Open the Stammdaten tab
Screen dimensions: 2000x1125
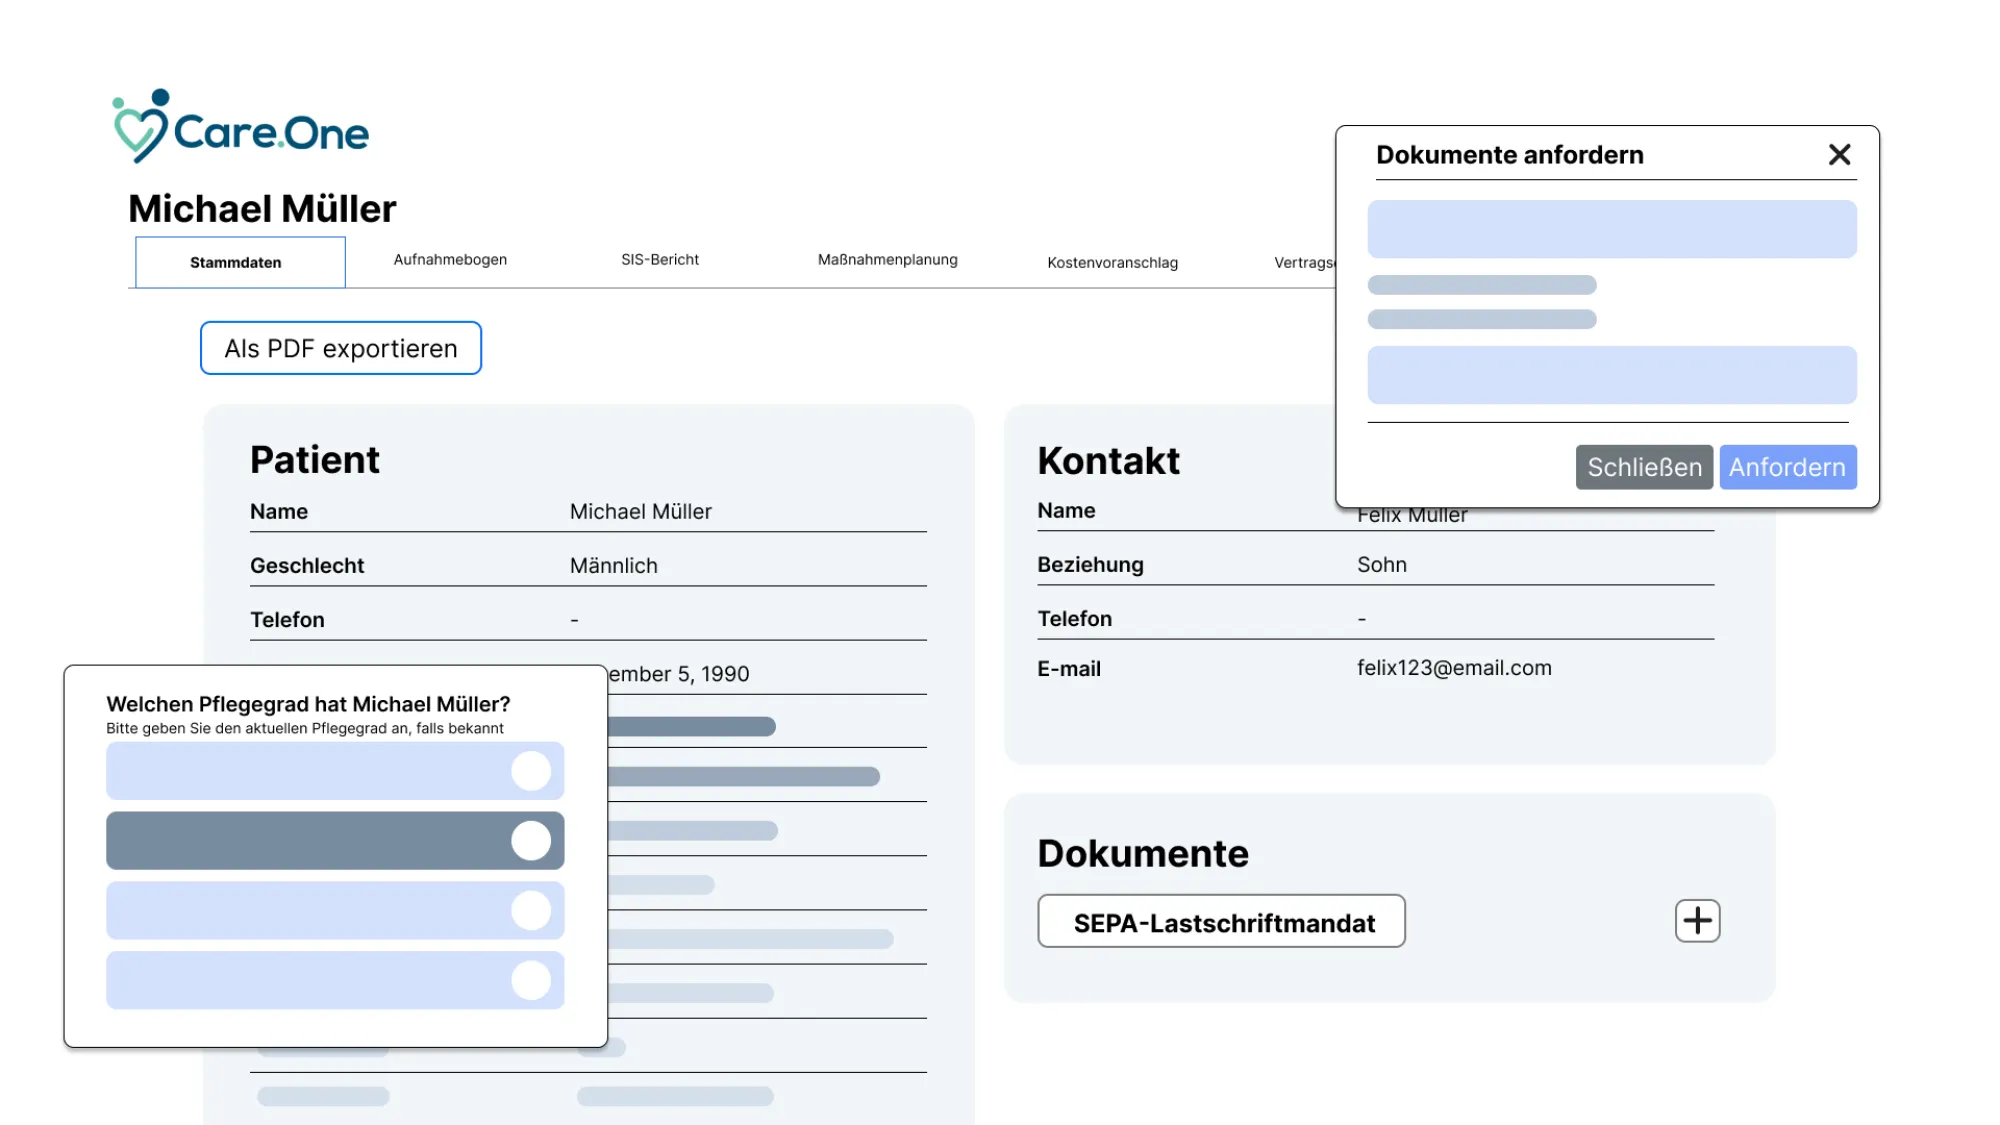[240, 262]
